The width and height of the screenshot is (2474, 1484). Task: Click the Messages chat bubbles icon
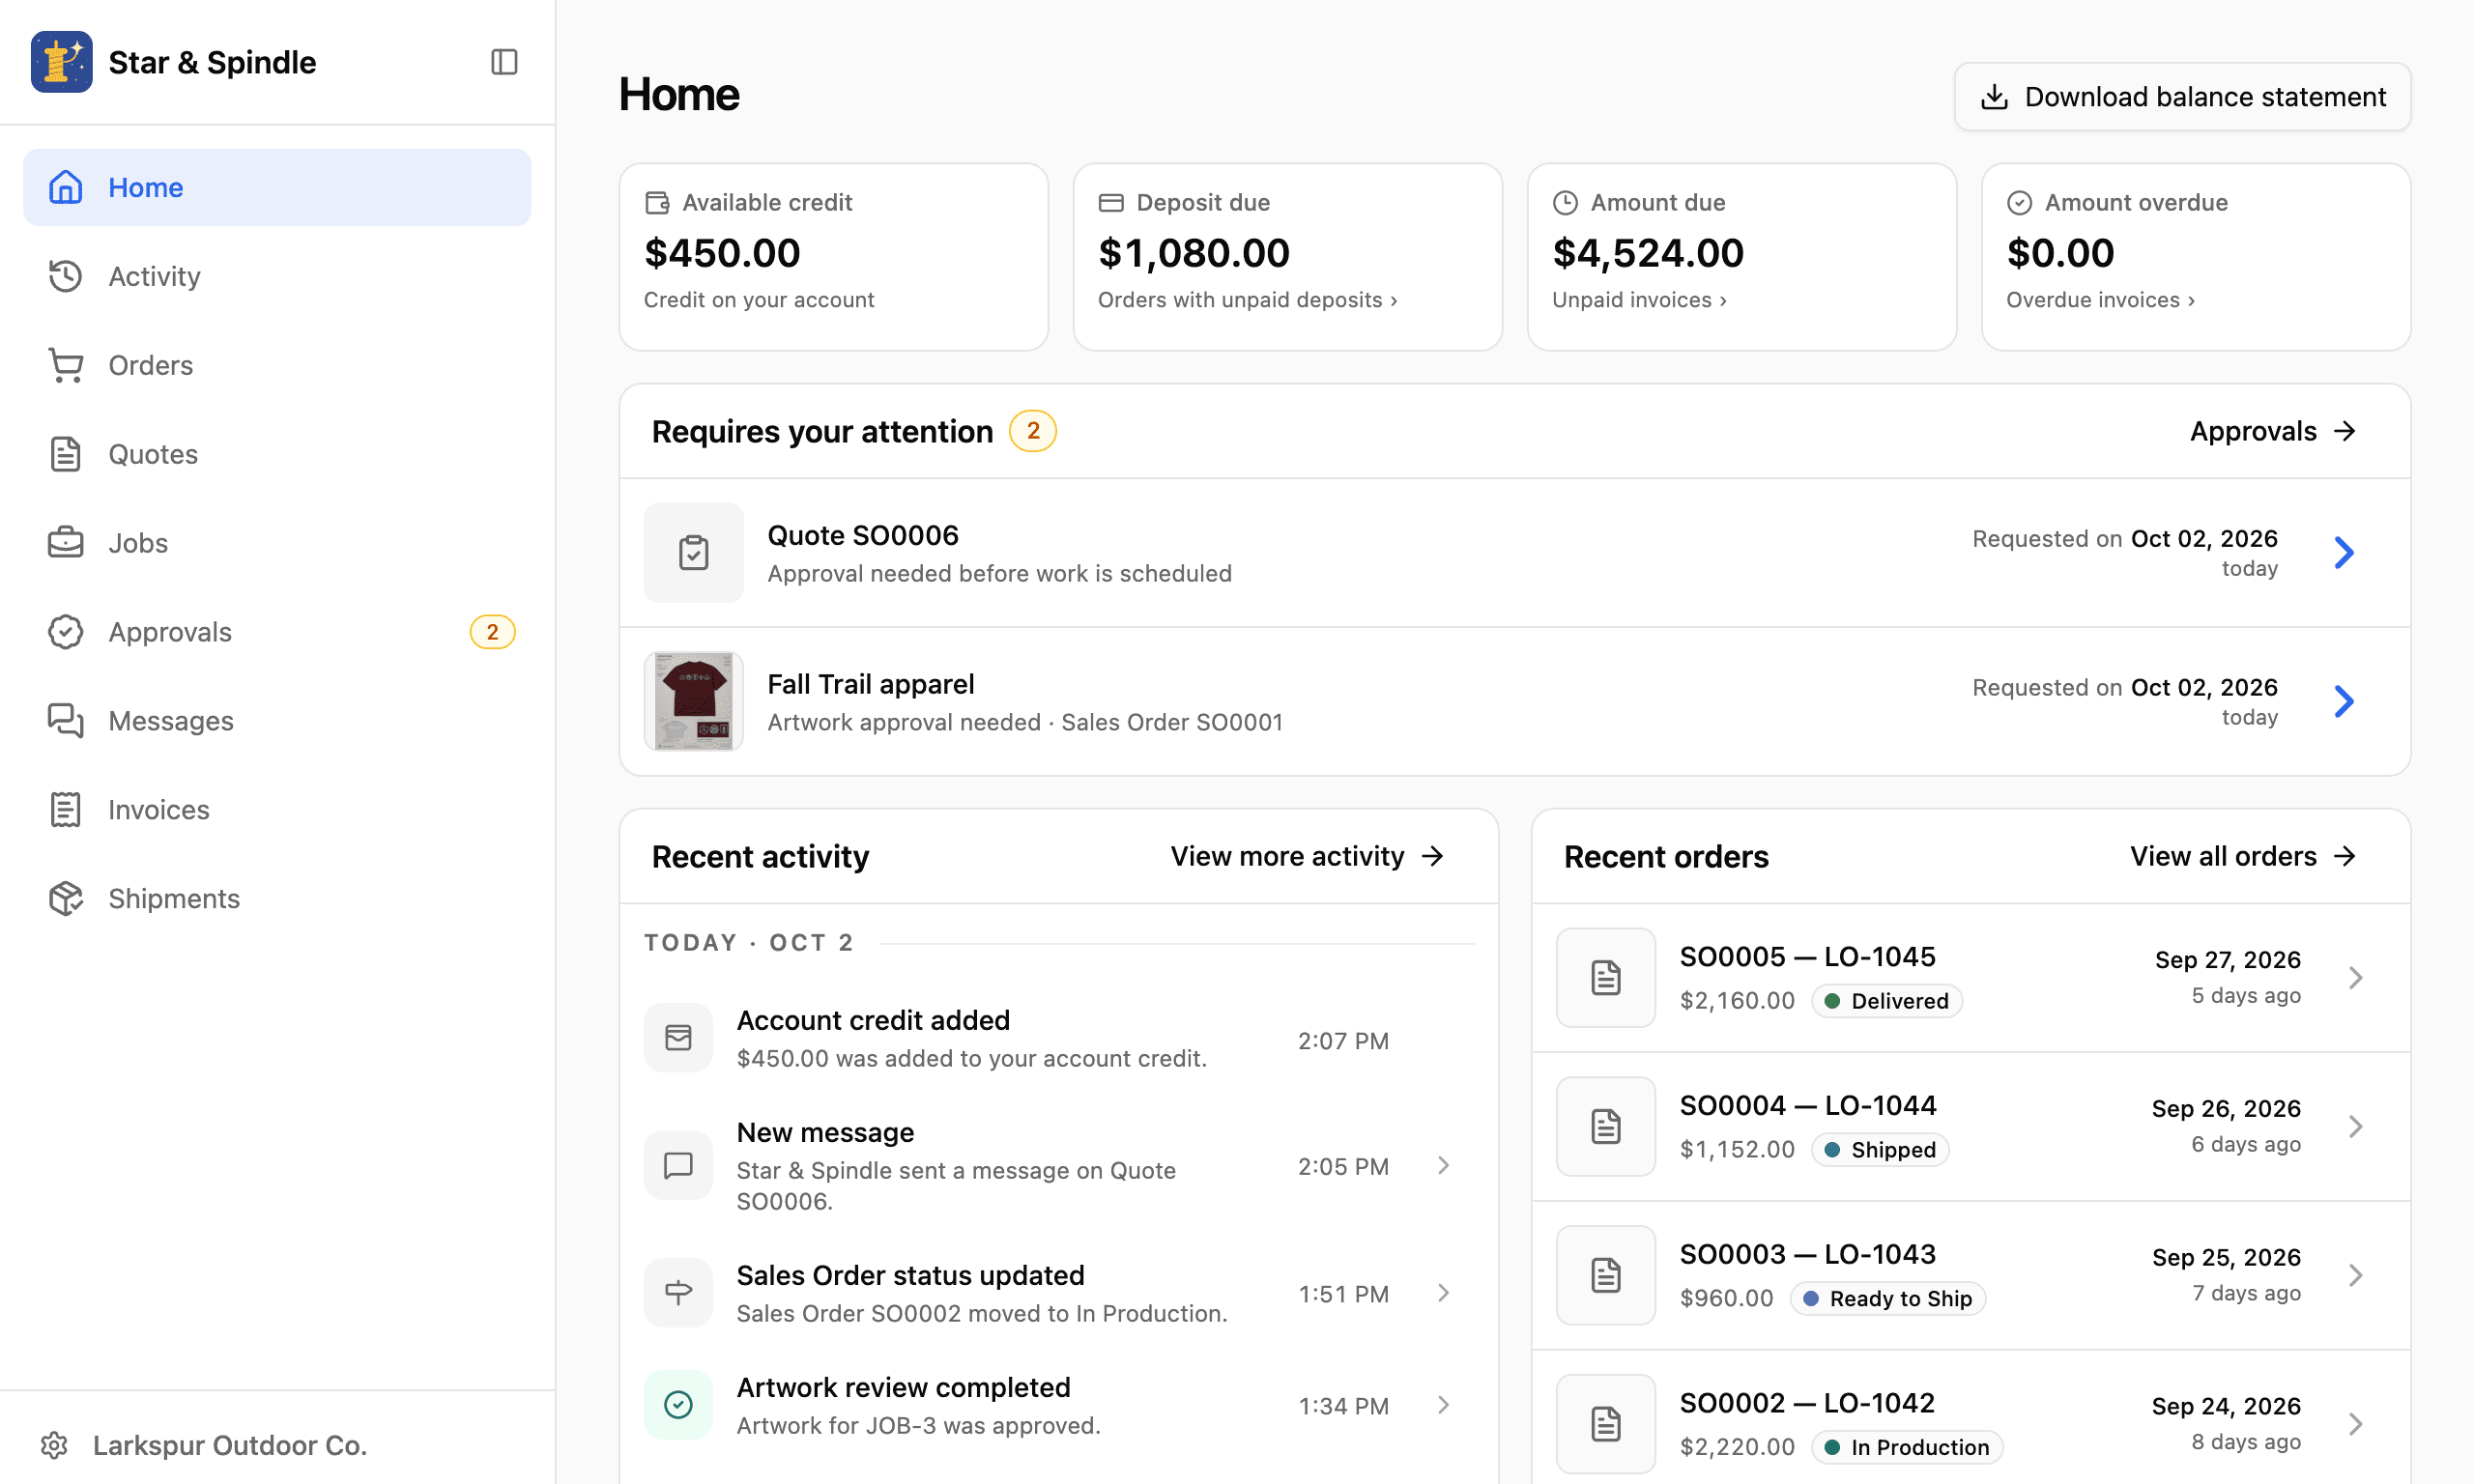tap(66, 721)
